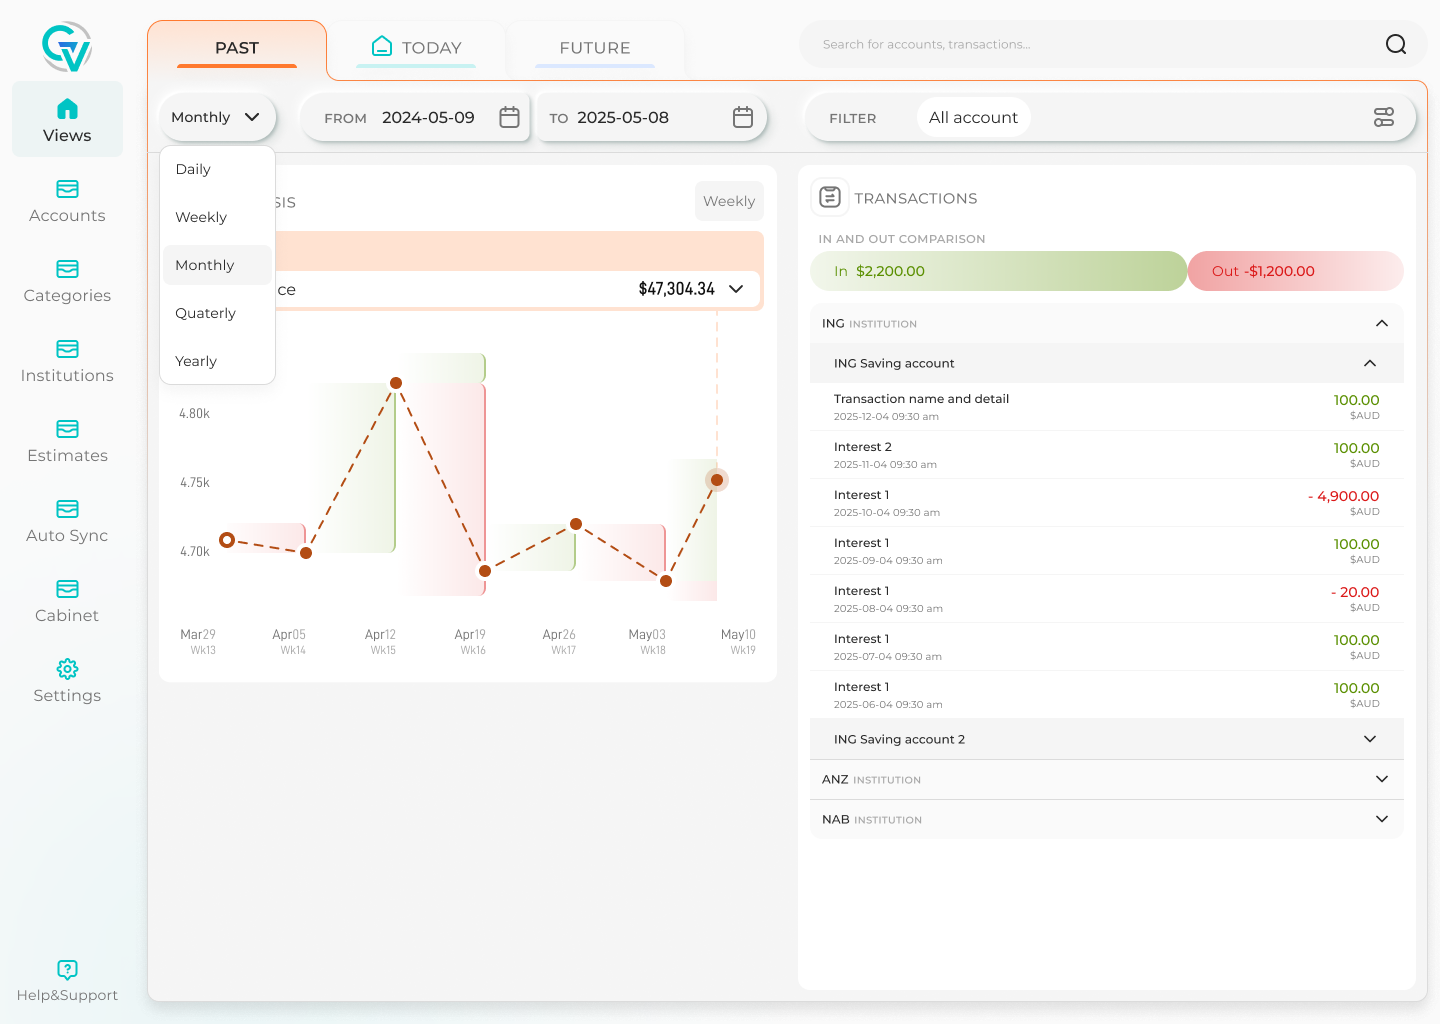Switch to the FUTURE tab
Screen dimensions: 1440x1024
click(595, 48)
